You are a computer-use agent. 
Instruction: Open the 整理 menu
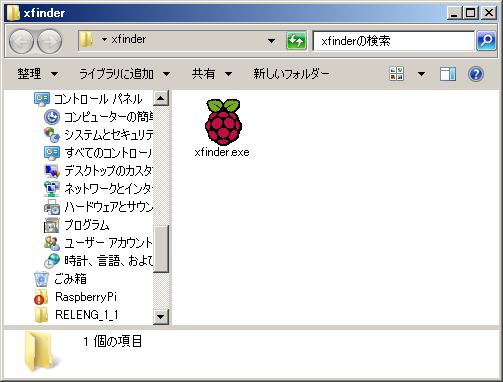click(38, 74)
